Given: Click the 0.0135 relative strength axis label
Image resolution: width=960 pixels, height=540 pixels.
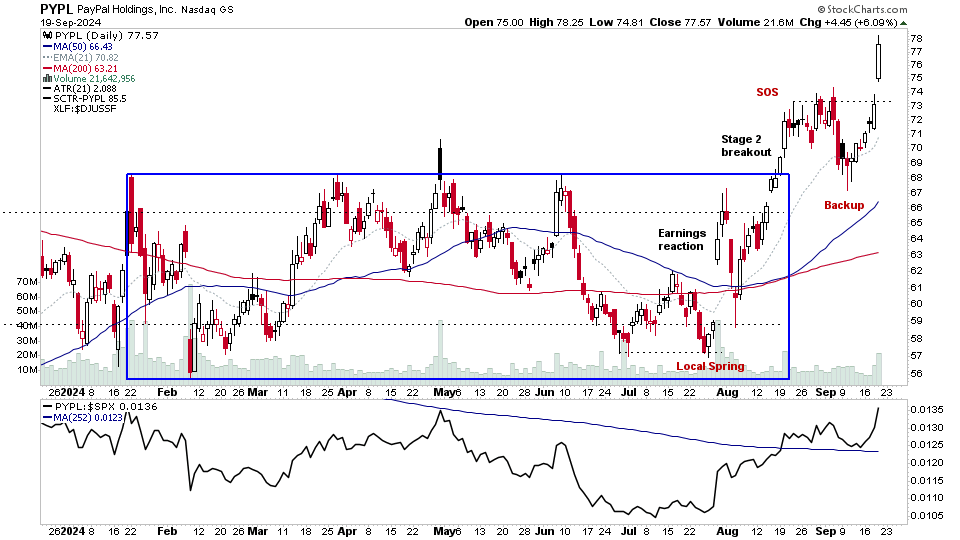Looking at the screenshot, I should (926, 410).
